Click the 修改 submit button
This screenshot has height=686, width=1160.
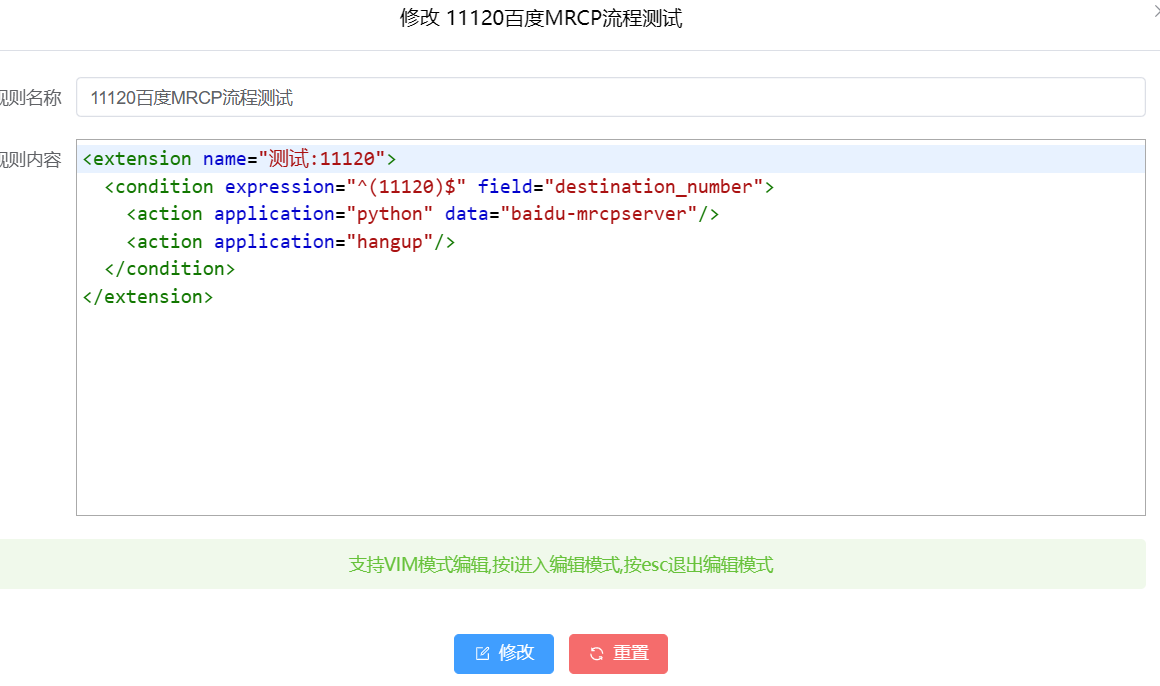click(503, 653)
